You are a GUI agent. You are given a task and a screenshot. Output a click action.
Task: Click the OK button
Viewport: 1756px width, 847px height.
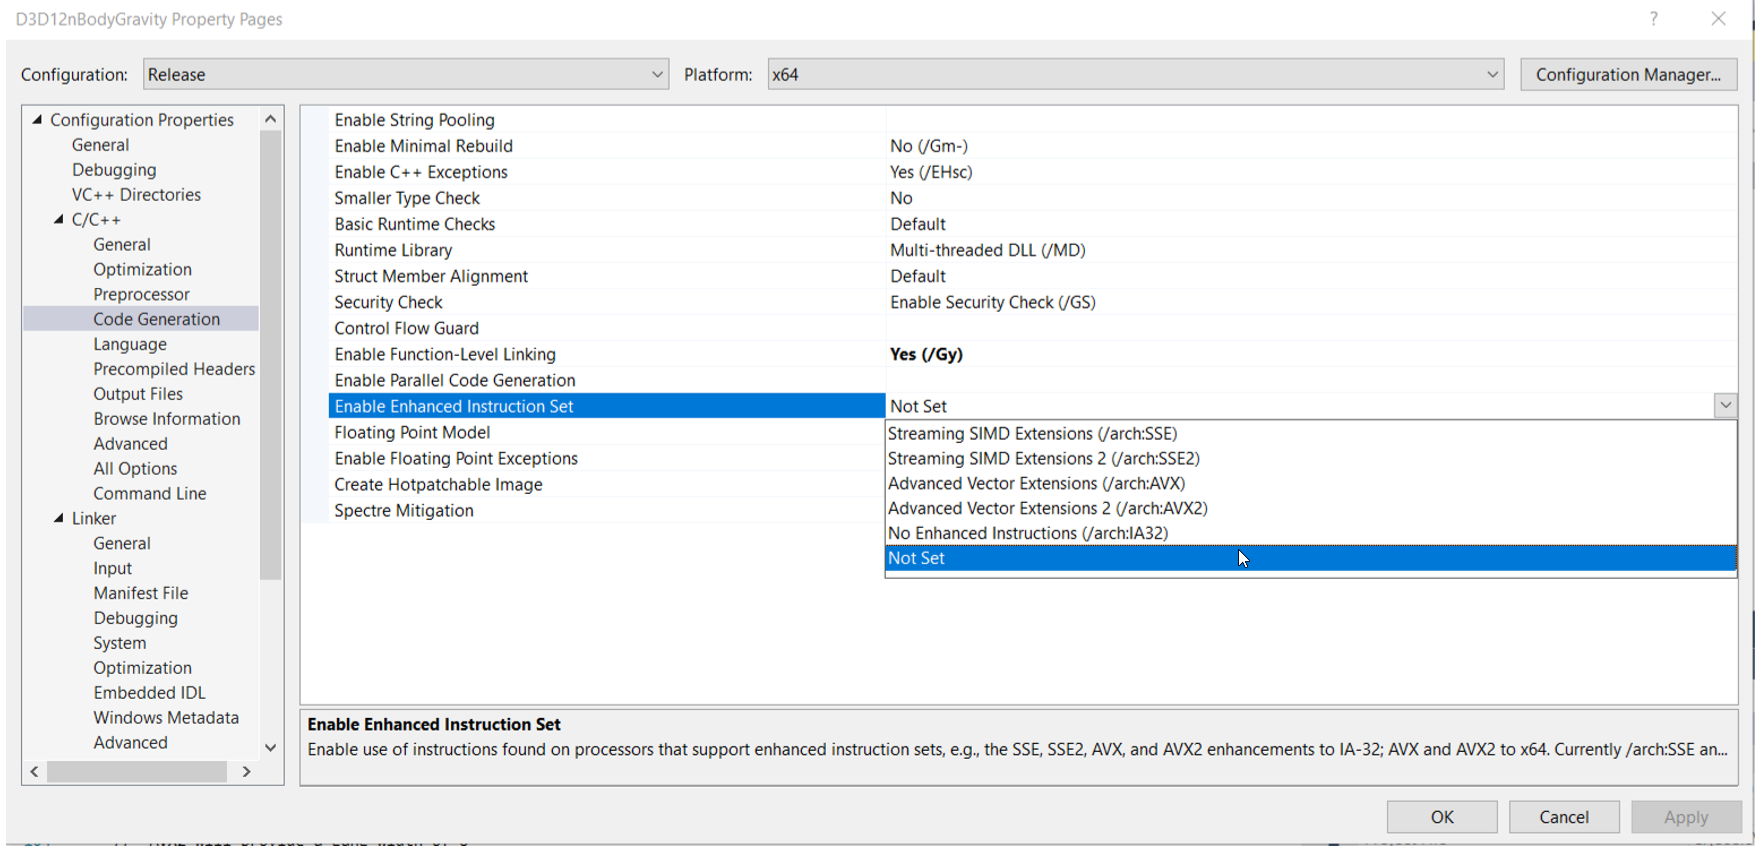1442,817
